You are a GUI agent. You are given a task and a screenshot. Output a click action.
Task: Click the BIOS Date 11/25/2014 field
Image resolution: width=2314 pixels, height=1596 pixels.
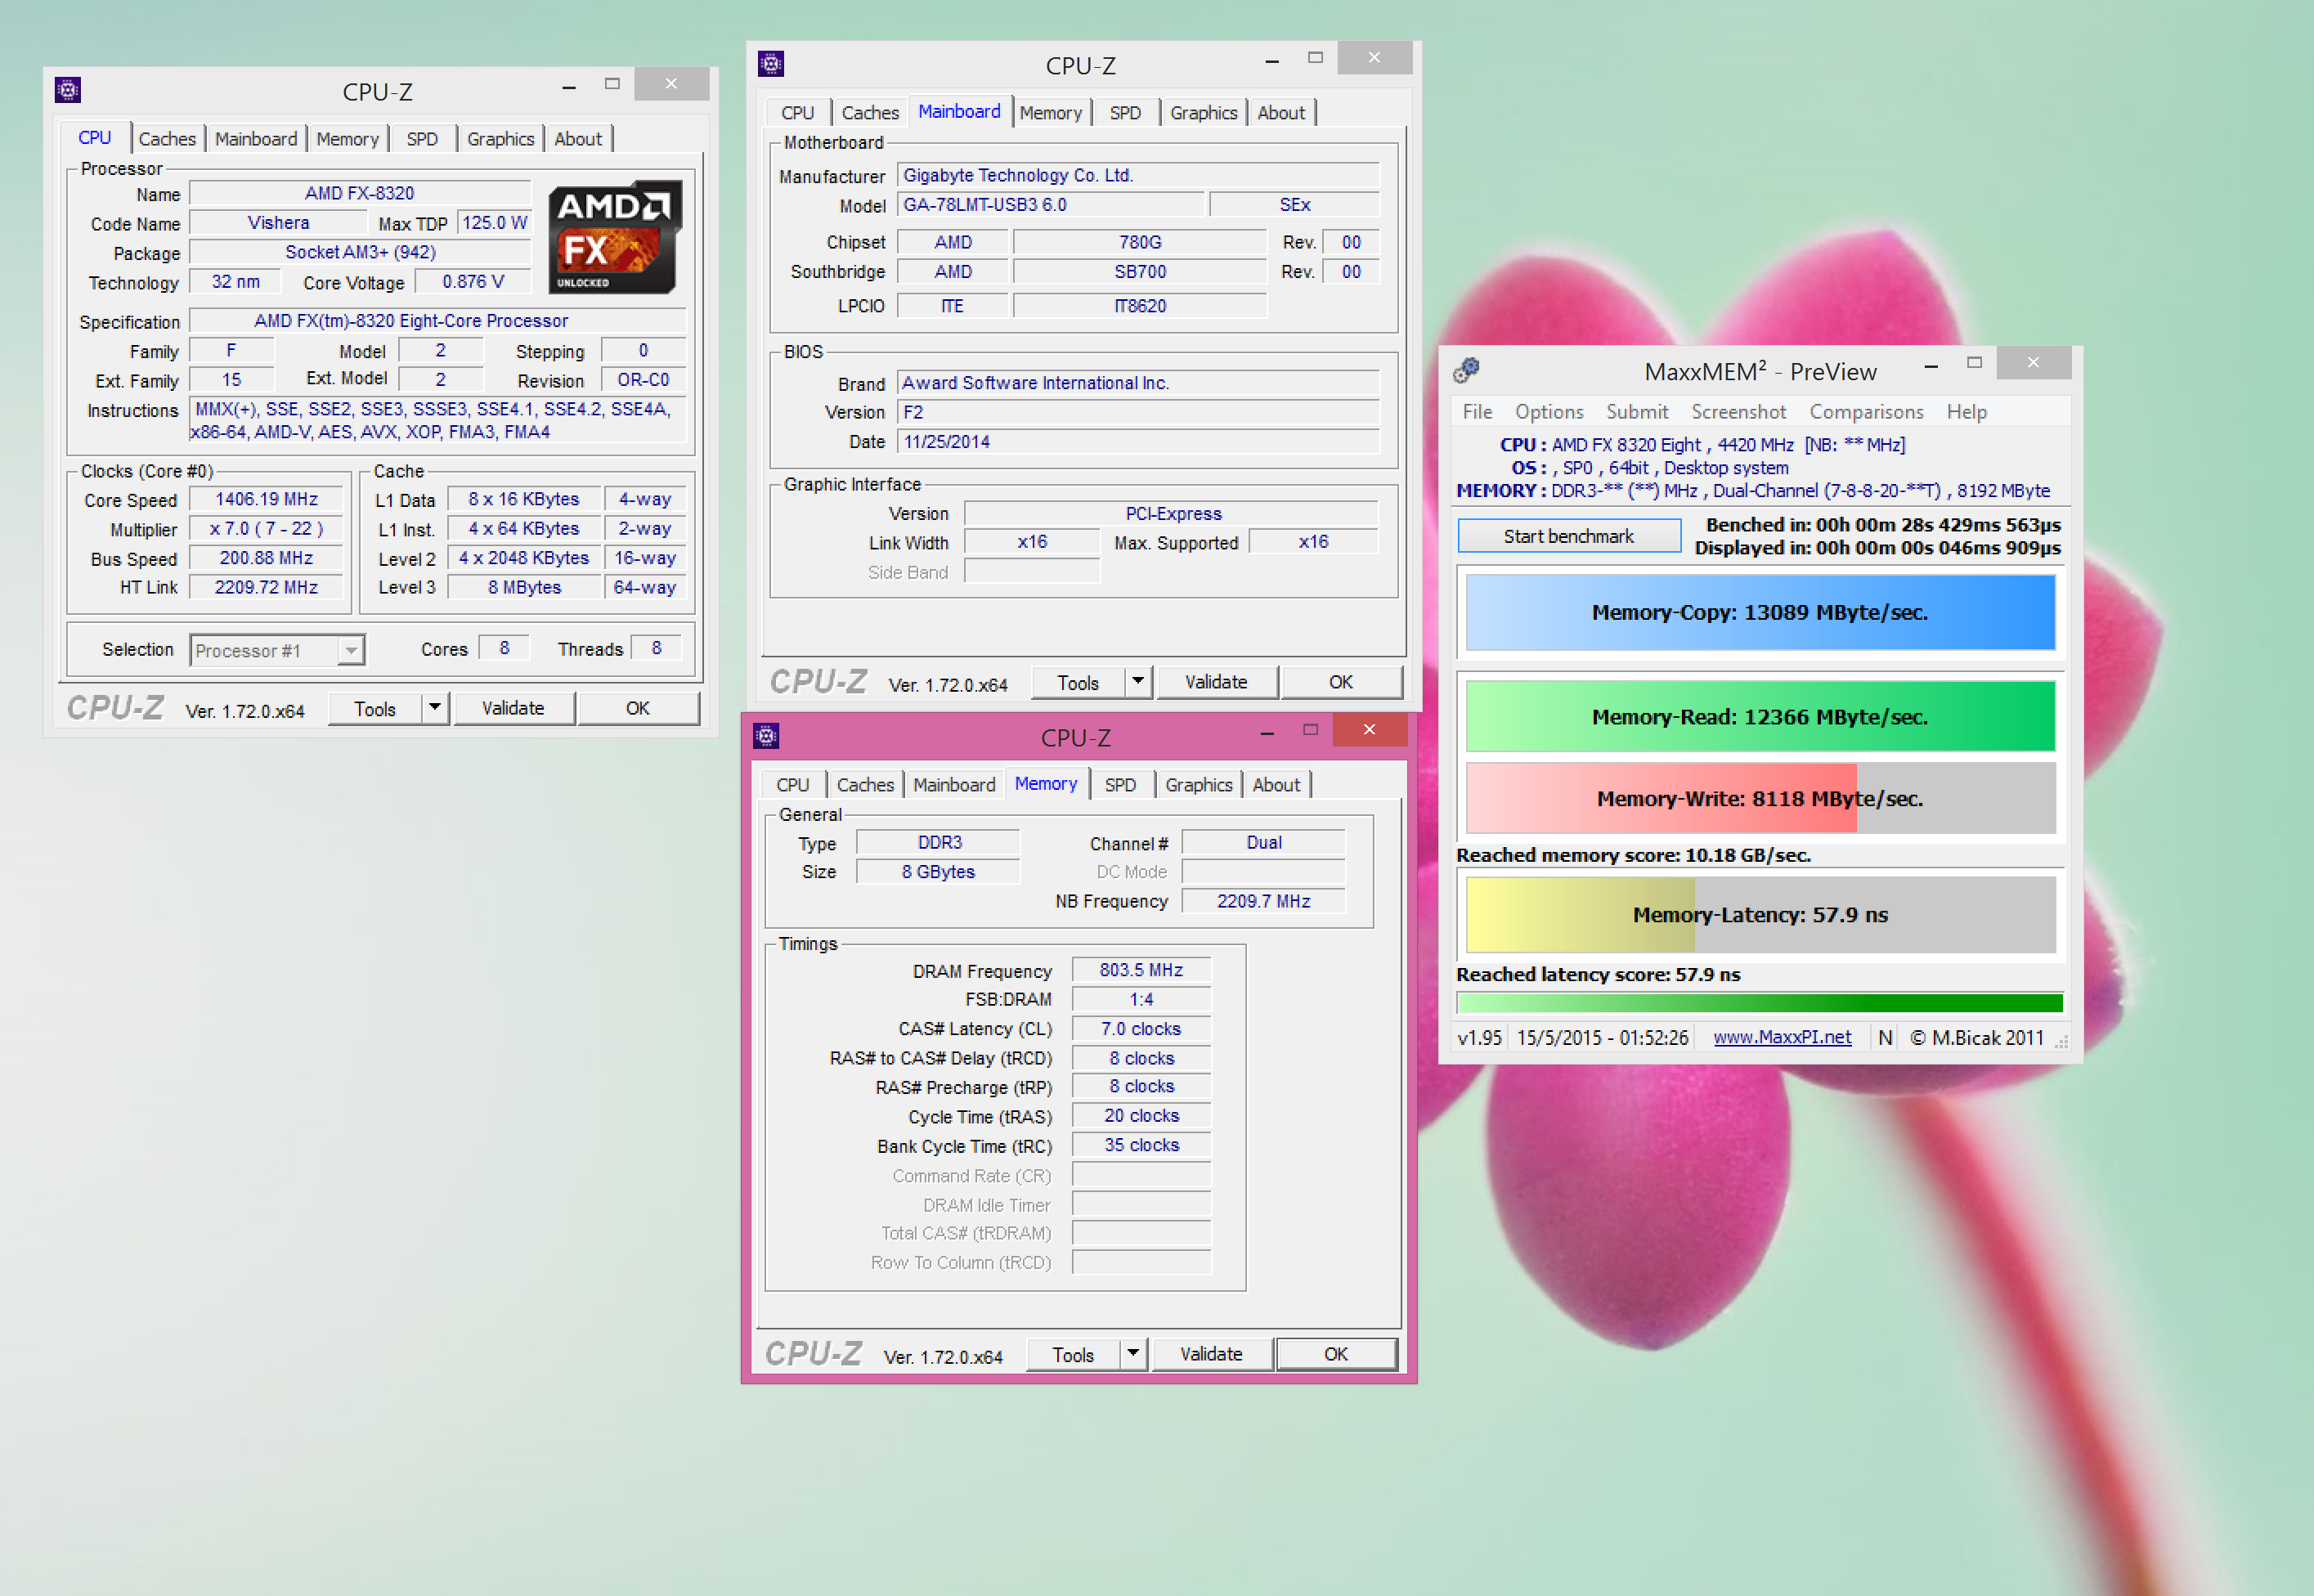pos(1138,442)
